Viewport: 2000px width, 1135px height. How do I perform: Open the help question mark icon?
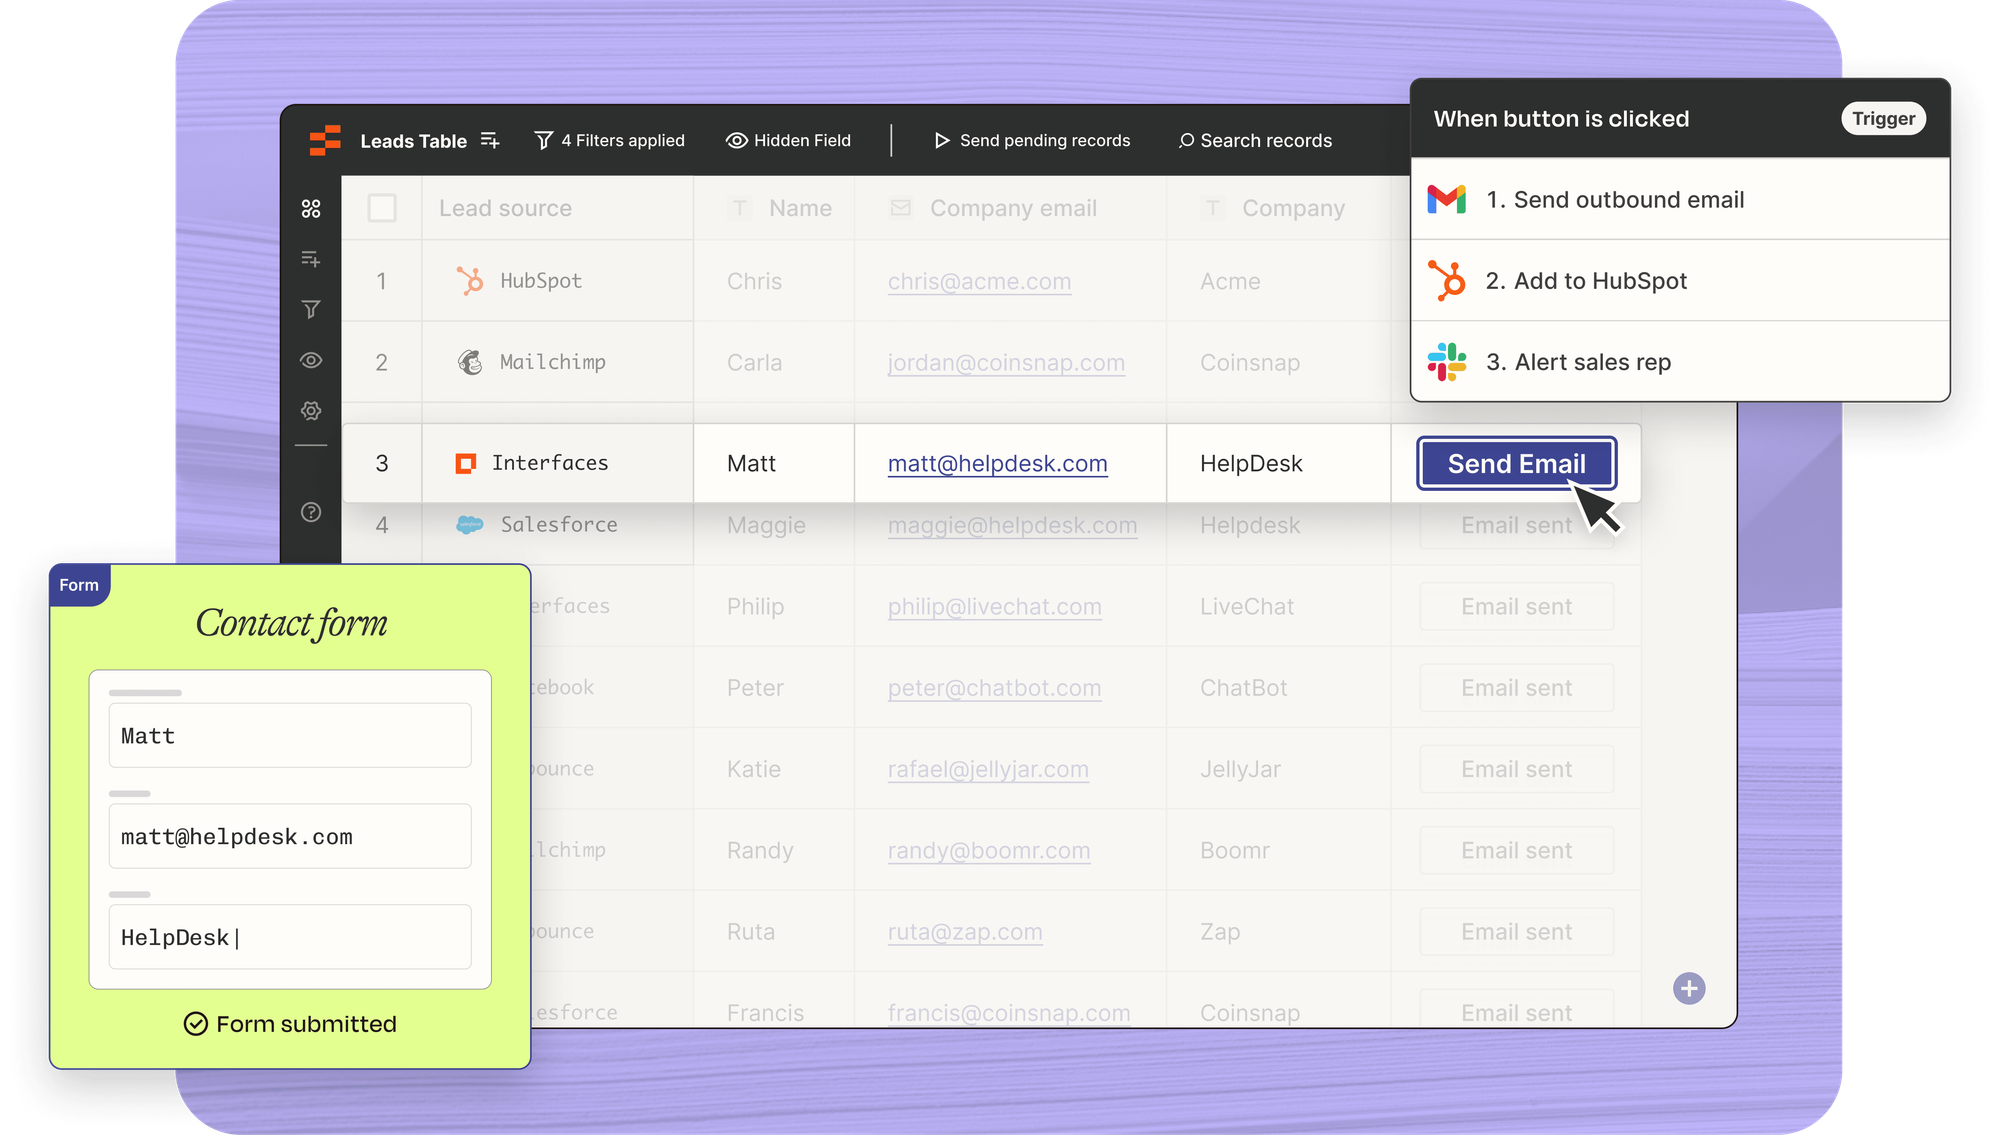[311, 512]
